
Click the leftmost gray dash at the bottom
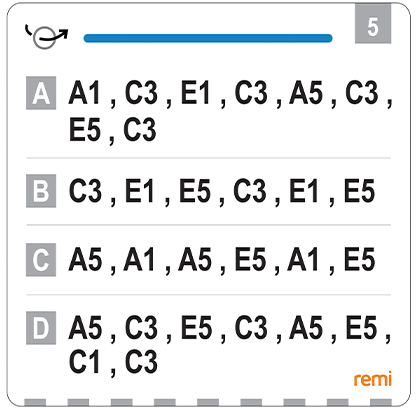coord(35,403)
